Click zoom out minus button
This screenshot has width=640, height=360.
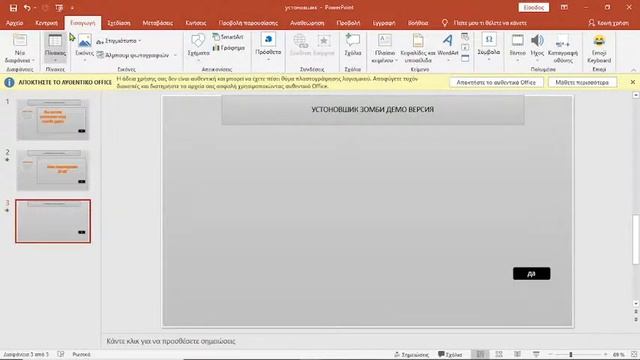550,354
